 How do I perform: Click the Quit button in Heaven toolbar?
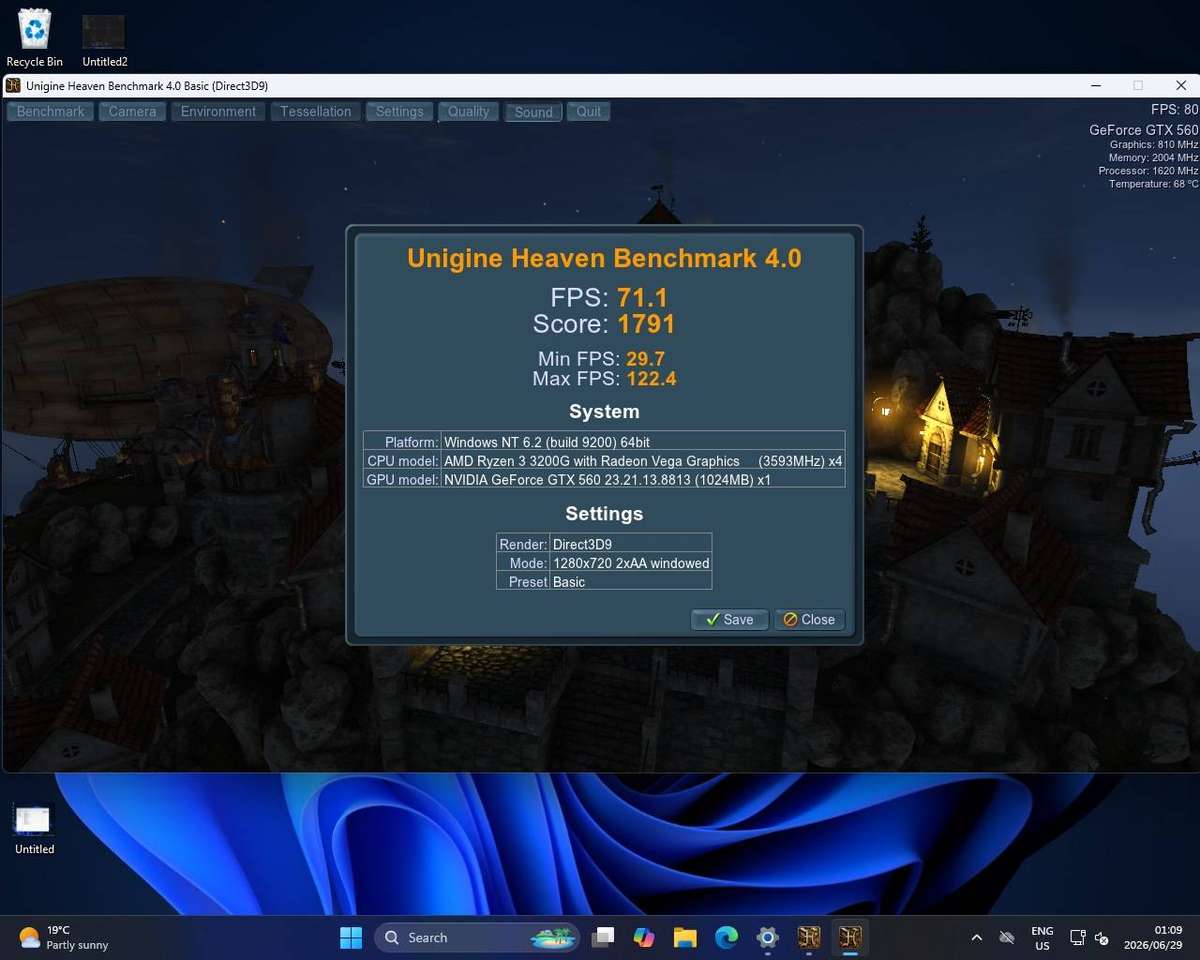(589, 112)
